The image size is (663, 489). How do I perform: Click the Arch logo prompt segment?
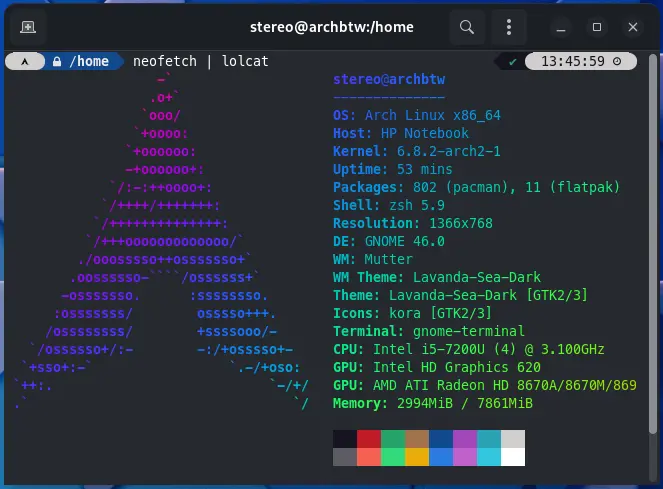click(x=25, y=61)
